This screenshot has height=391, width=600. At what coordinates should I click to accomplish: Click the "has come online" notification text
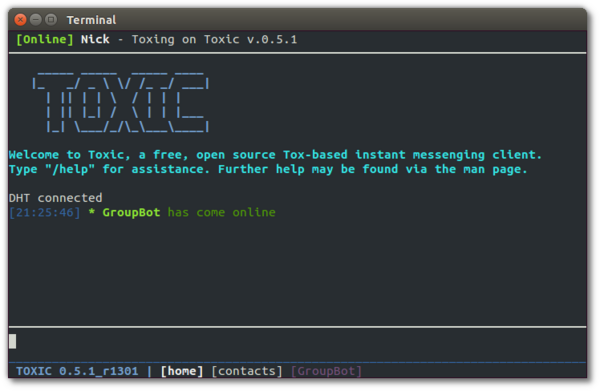pos(222,213)
